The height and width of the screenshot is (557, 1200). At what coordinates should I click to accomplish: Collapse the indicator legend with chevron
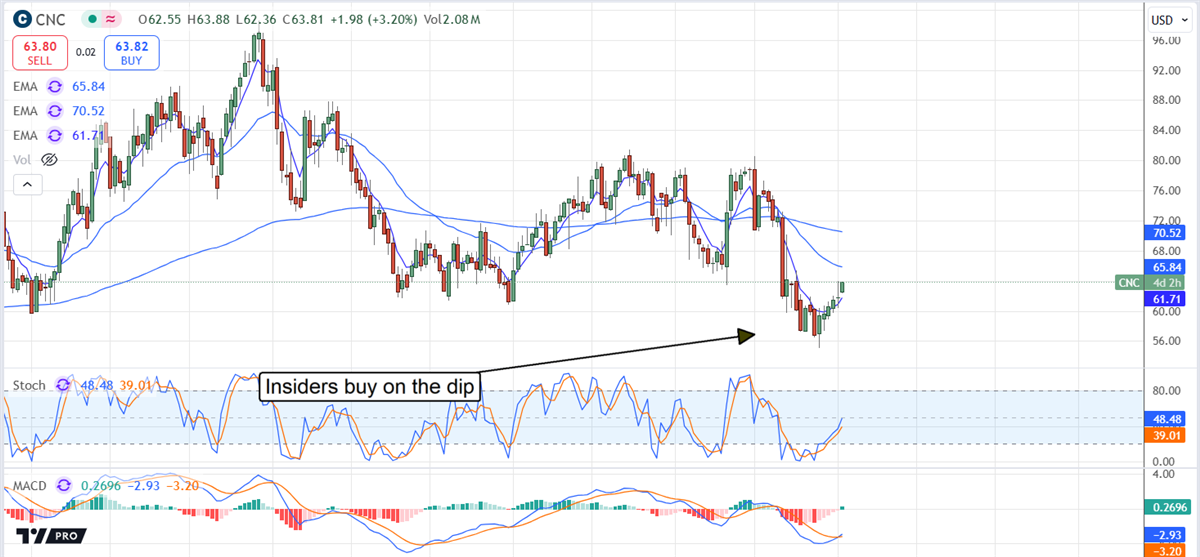[28, 184]
